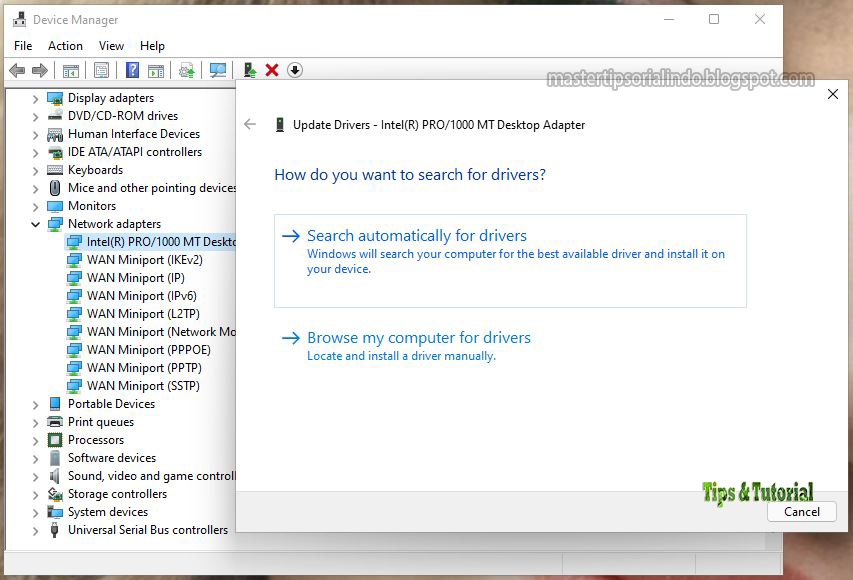The image size is (853, 580).
Task: Click the DVD/CD-ROM drives icon
Action: click(55, 116)
